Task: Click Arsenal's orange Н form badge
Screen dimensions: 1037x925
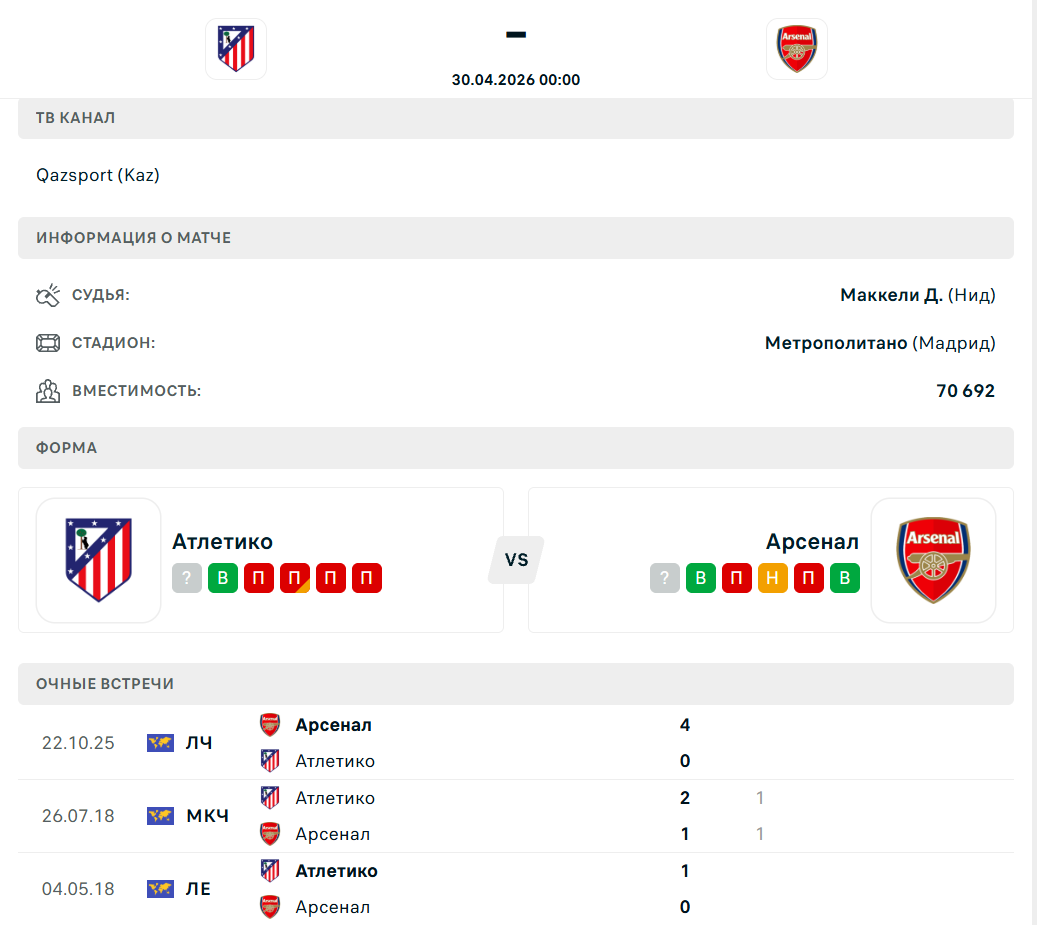Action: [x=773, y=578]
